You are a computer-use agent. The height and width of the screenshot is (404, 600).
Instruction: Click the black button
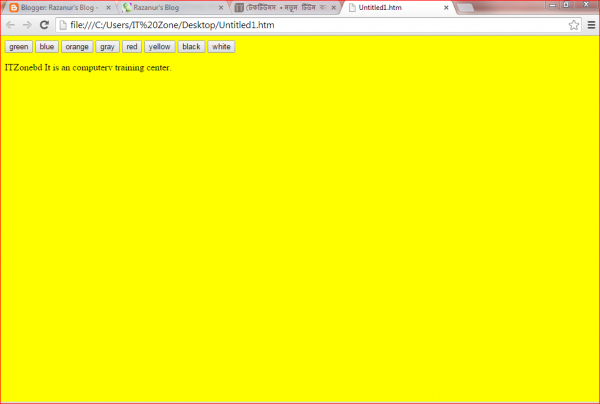point(191,47)
